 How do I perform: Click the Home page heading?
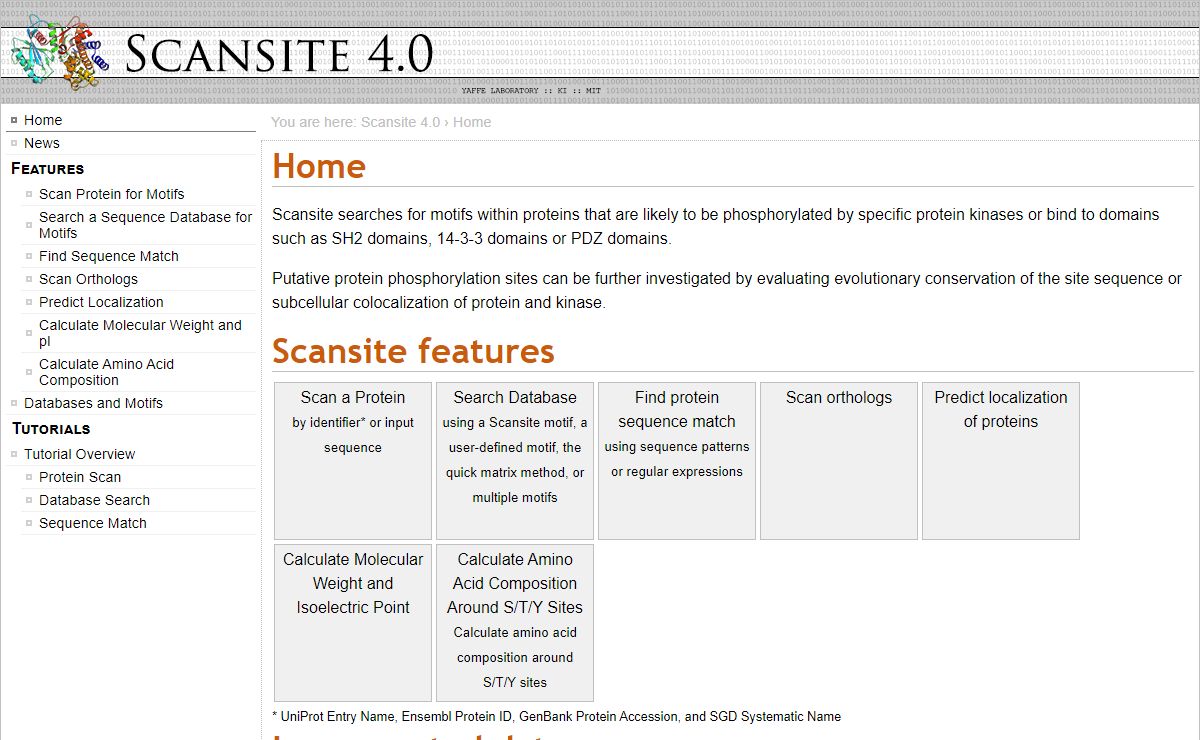(319, 166)
